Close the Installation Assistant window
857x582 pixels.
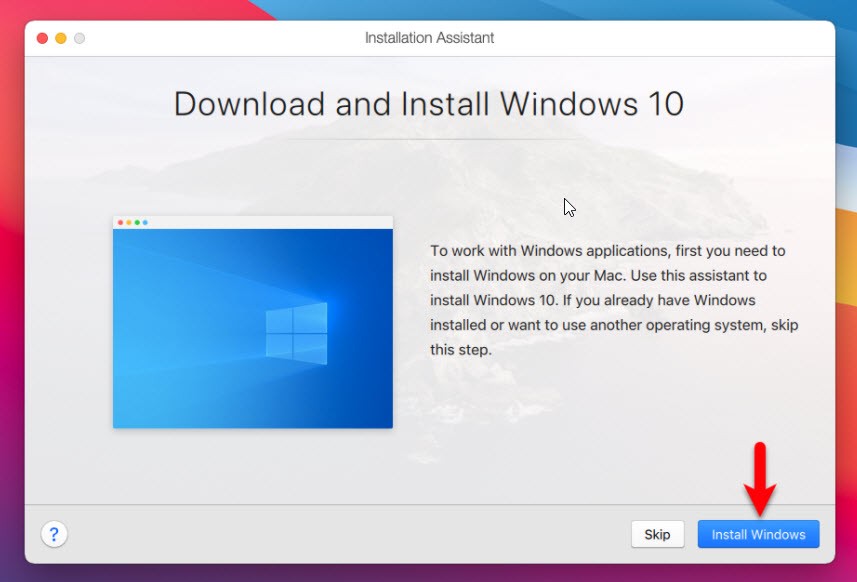[42, 38]
